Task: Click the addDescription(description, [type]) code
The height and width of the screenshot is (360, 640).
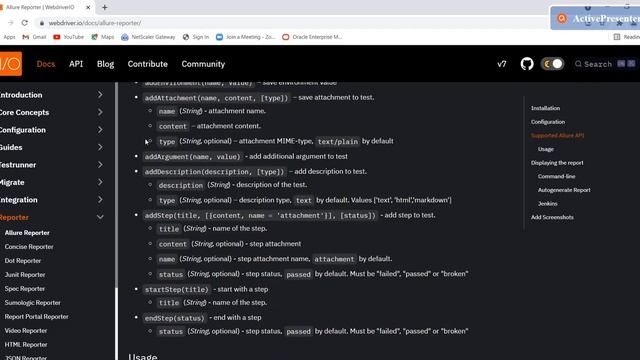Action: (214, 172)
